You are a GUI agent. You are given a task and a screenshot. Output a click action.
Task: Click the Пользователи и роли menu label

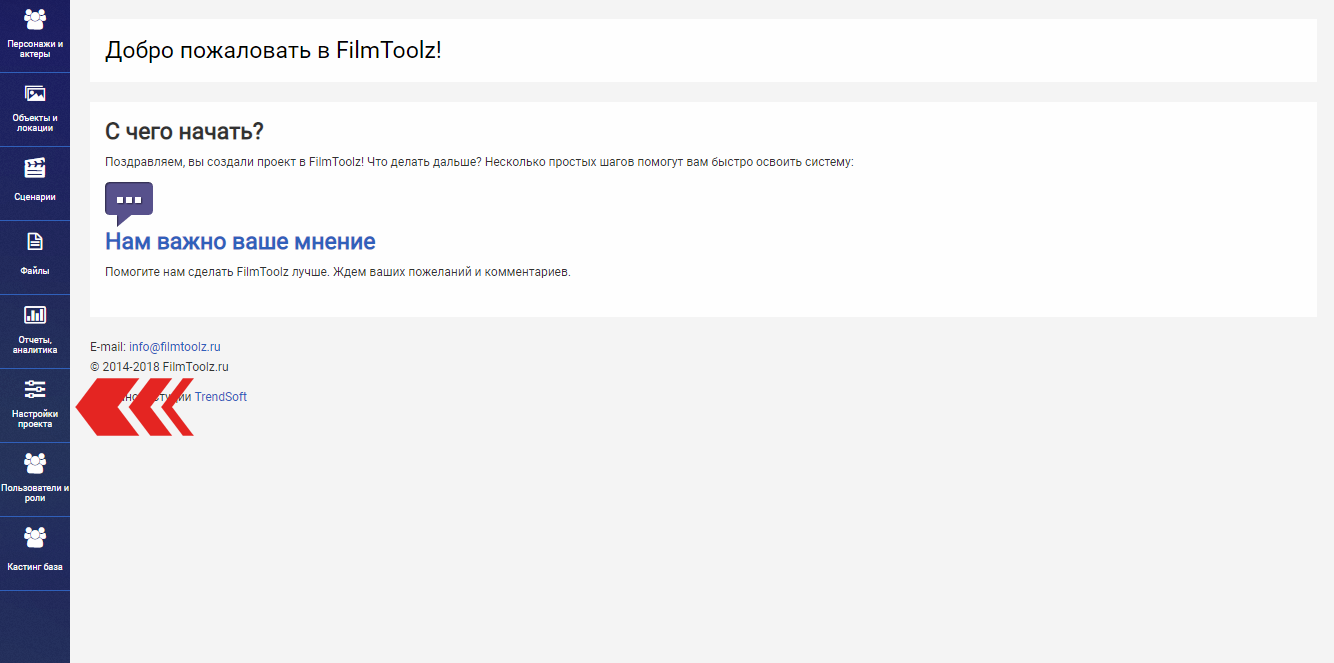point(35,493)
